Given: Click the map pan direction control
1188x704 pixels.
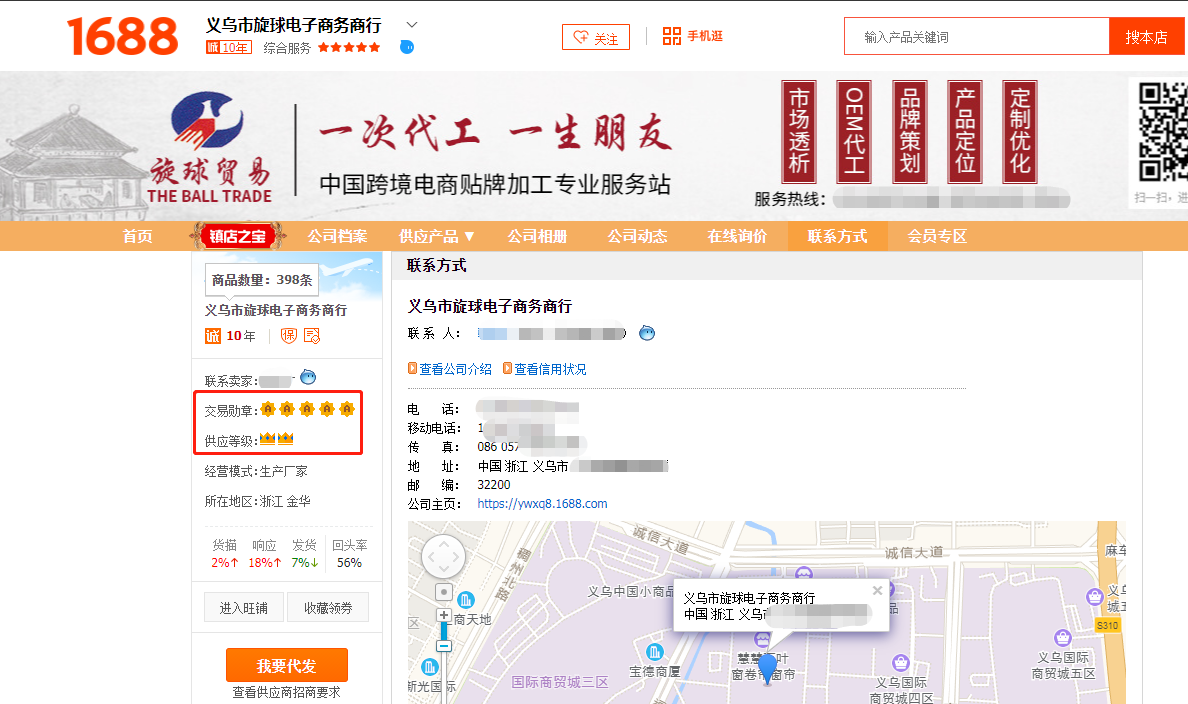Looking at the screenshot, I should (x=443, y=557).
